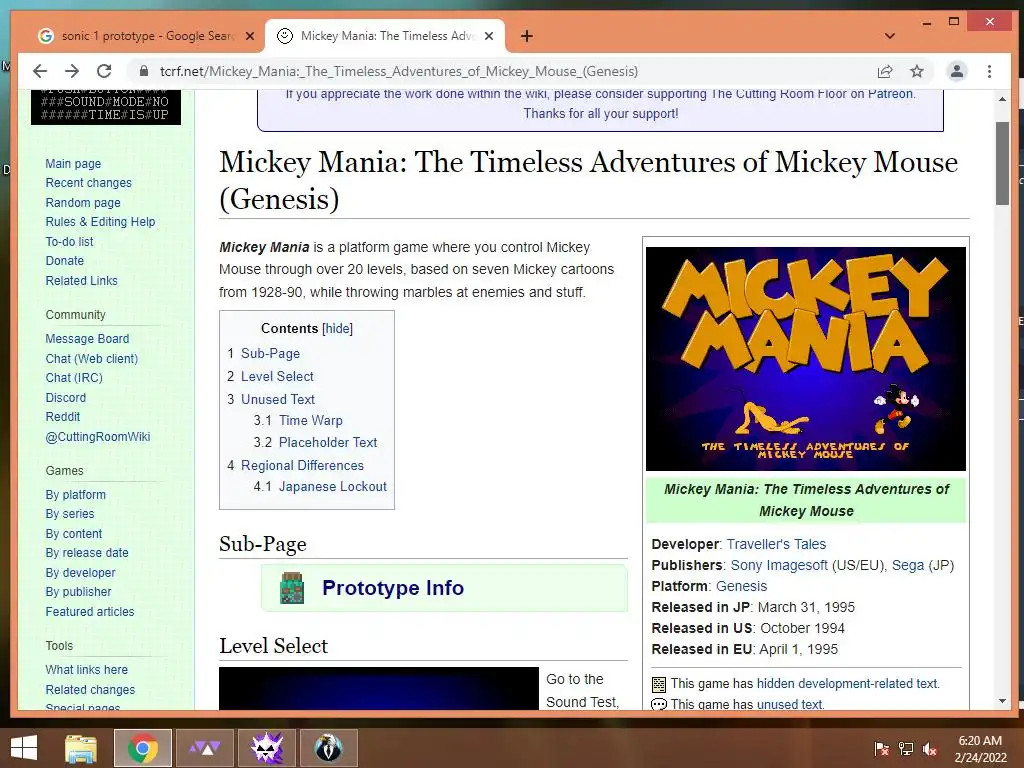Switch to the sonic 1 prototype Google Search tab
The width and height of the screenshot is (1024, 768).
145,36
